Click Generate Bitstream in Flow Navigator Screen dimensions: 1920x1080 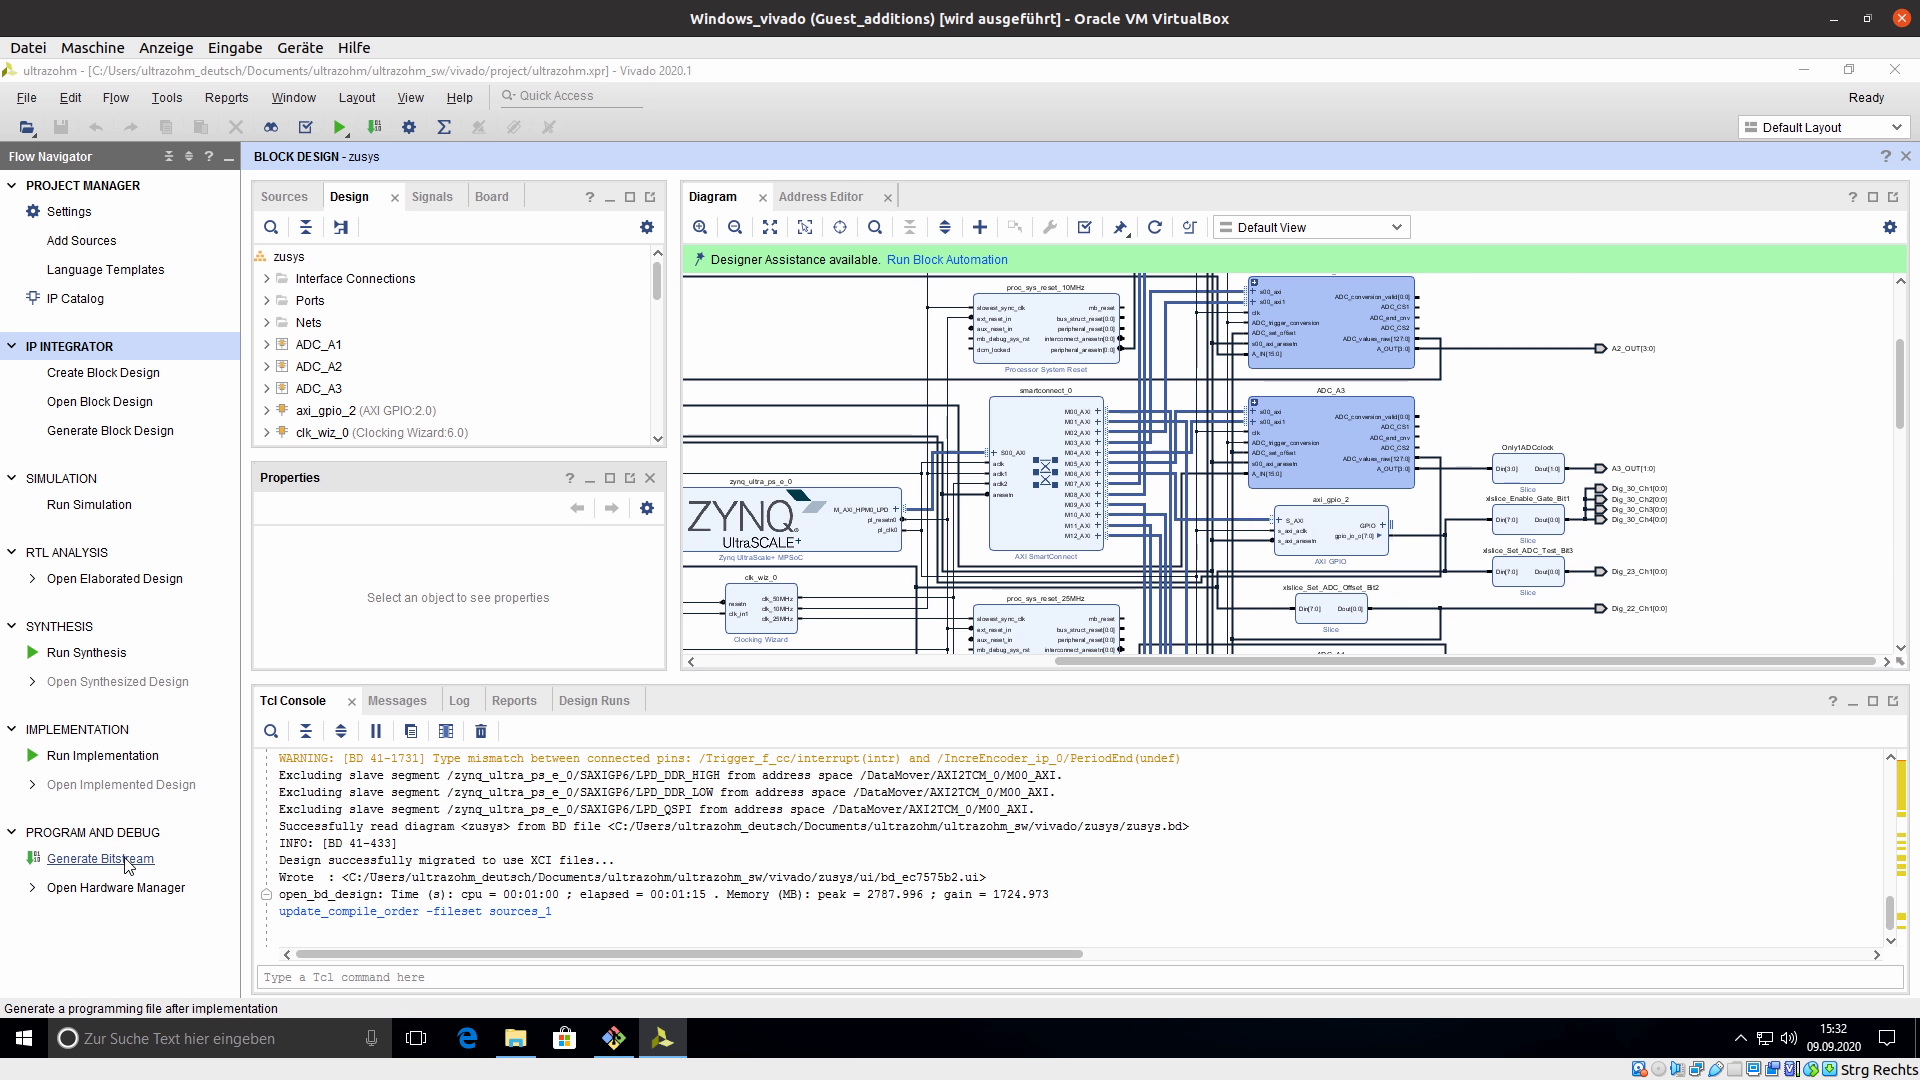[x=100, y=859]
